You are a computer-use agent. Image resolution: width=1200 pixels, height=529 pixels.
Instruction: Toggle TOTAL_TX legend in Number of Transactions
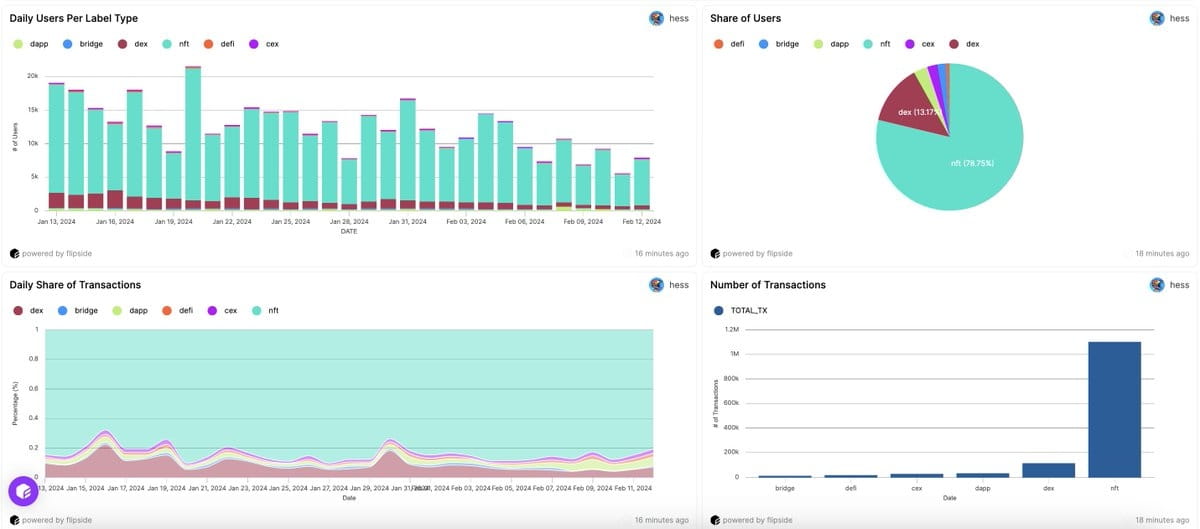click(741, 310)
